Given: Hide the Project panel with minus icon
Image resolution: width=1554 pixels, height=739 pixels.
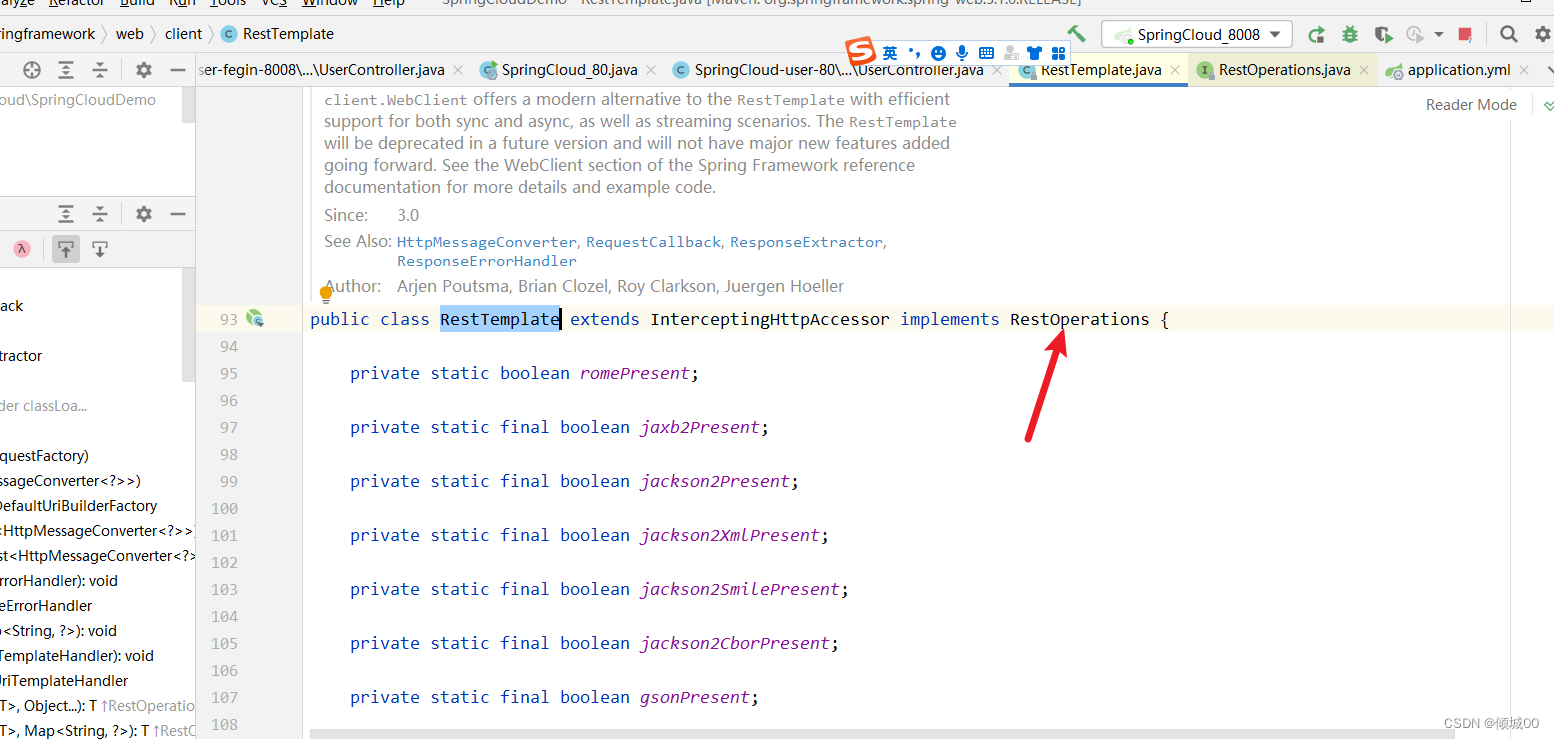Looking at the screenshot, I should pyautogui.click(x=178, y=70).
